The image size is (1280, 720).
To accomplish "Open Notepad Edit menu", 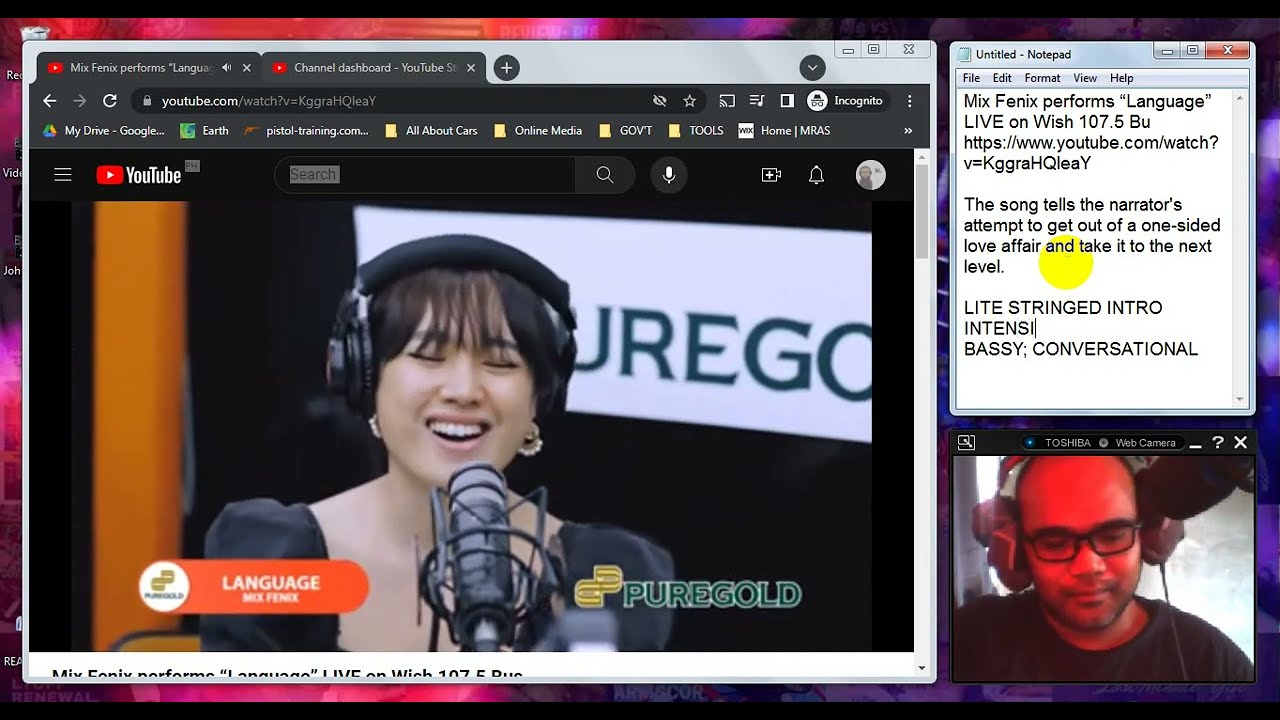I will (x=1002, y=78).
